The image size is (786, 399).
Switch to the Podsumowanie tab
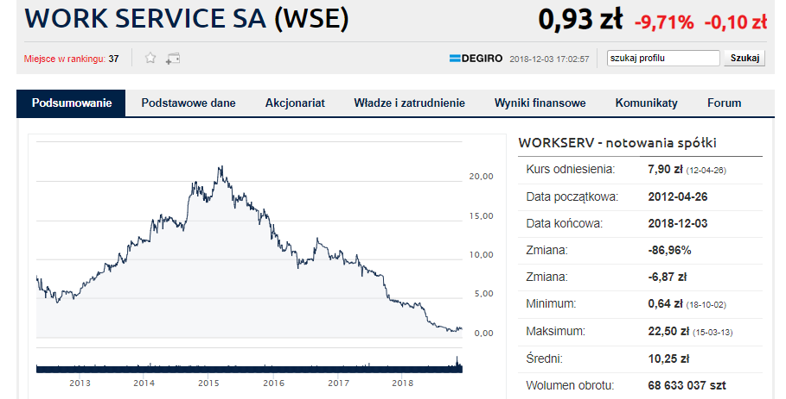[71, 103]
